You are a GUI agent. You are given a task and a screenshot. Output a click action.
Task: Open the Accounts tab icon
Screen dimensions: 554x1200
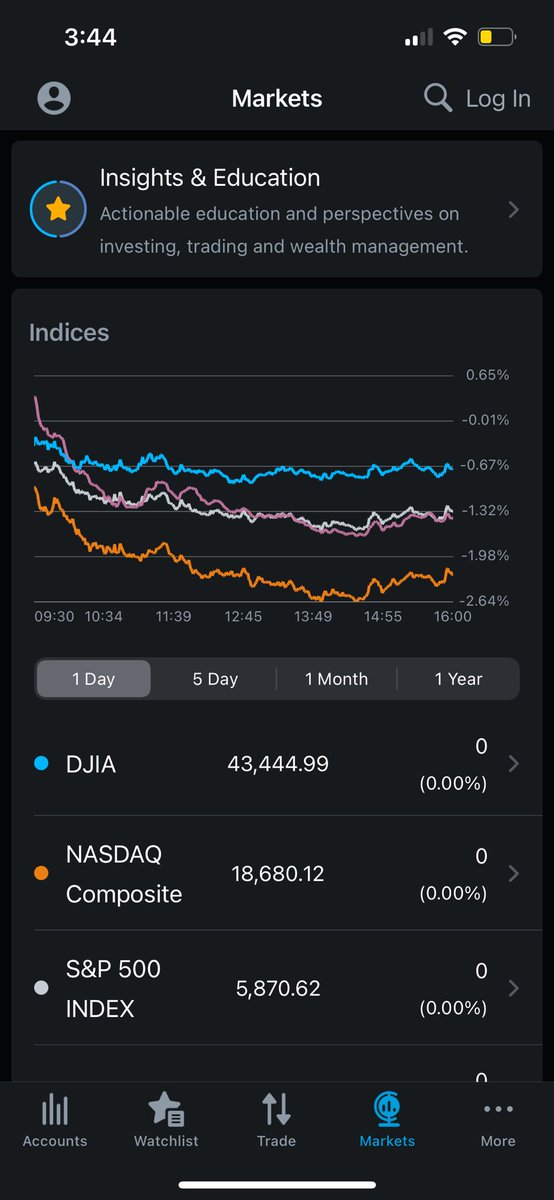pyautogui.click(x=55, y=1110)
